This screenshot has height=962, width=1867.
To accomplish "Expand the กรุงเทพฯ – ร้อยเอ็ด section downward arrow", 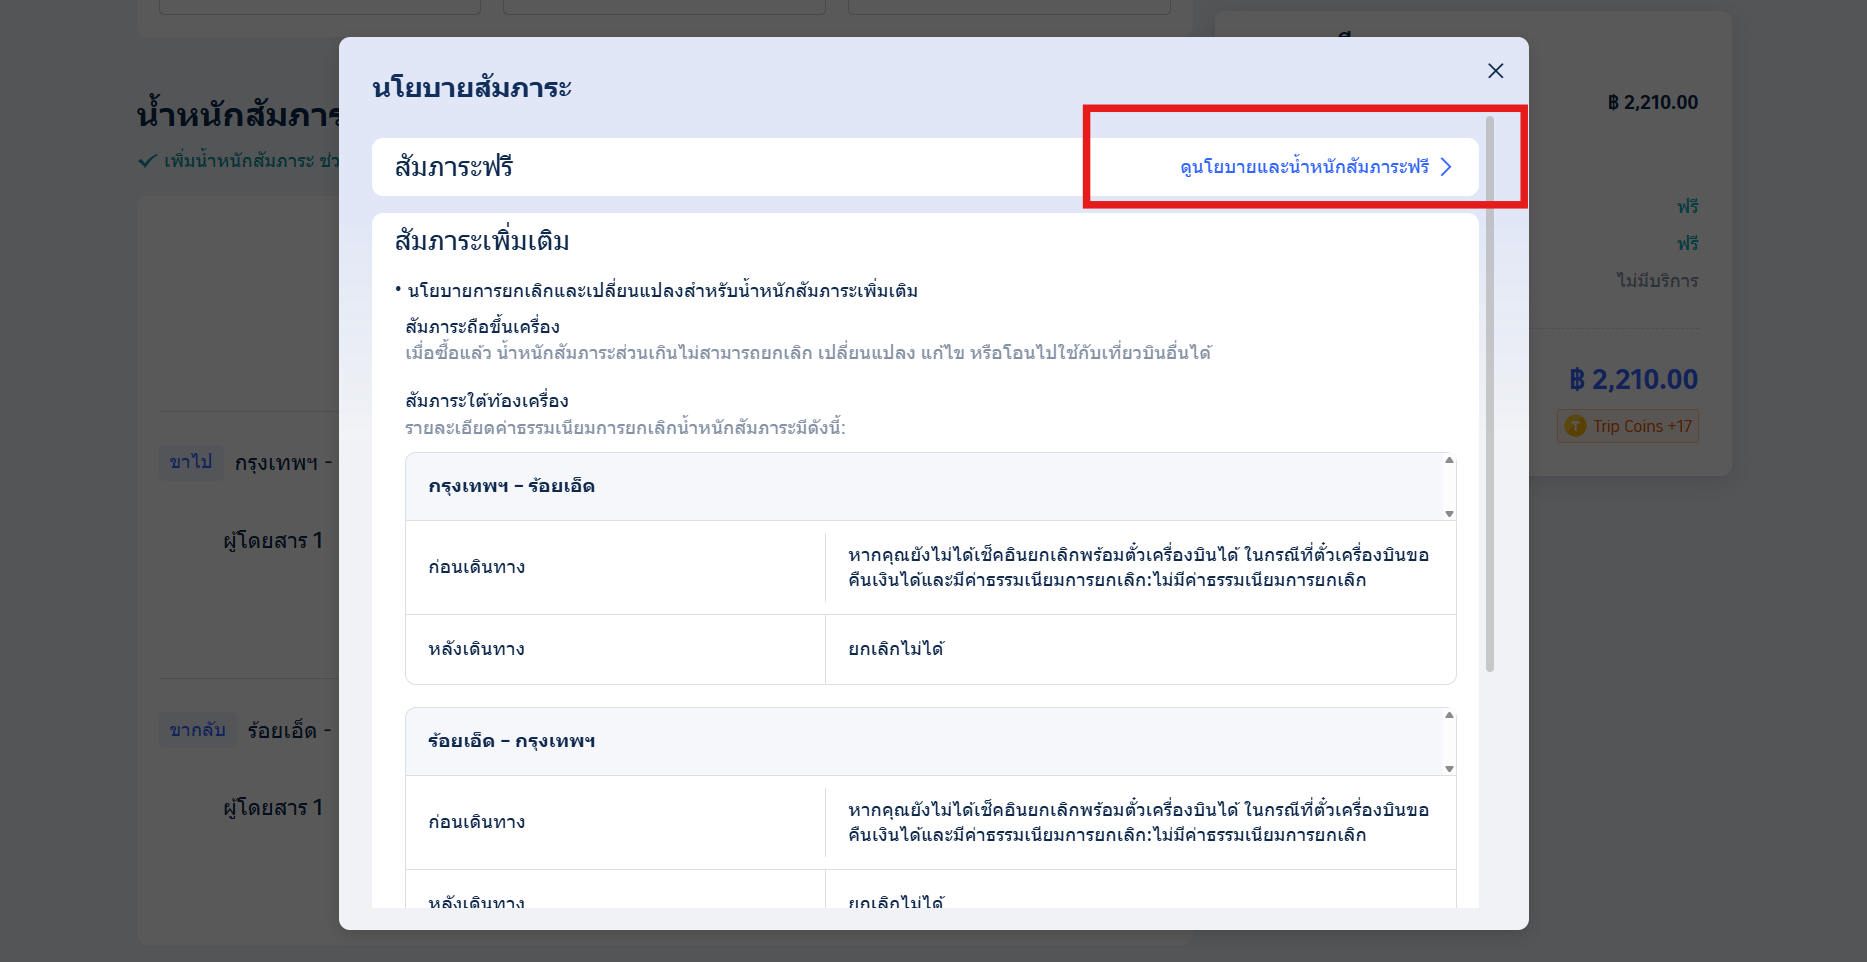I will (1448, 514).
